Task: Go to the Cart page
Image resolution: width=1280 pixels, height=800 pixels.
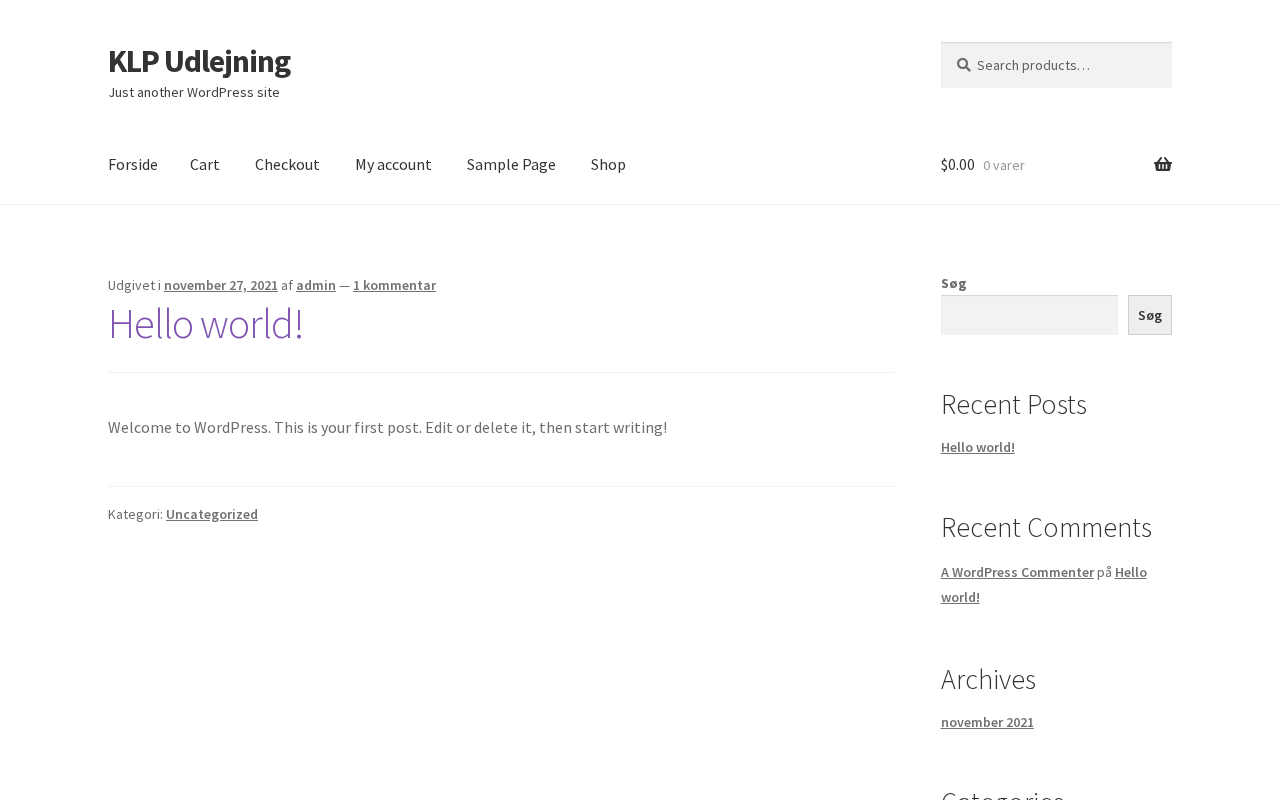Action: tap(205, 165)
